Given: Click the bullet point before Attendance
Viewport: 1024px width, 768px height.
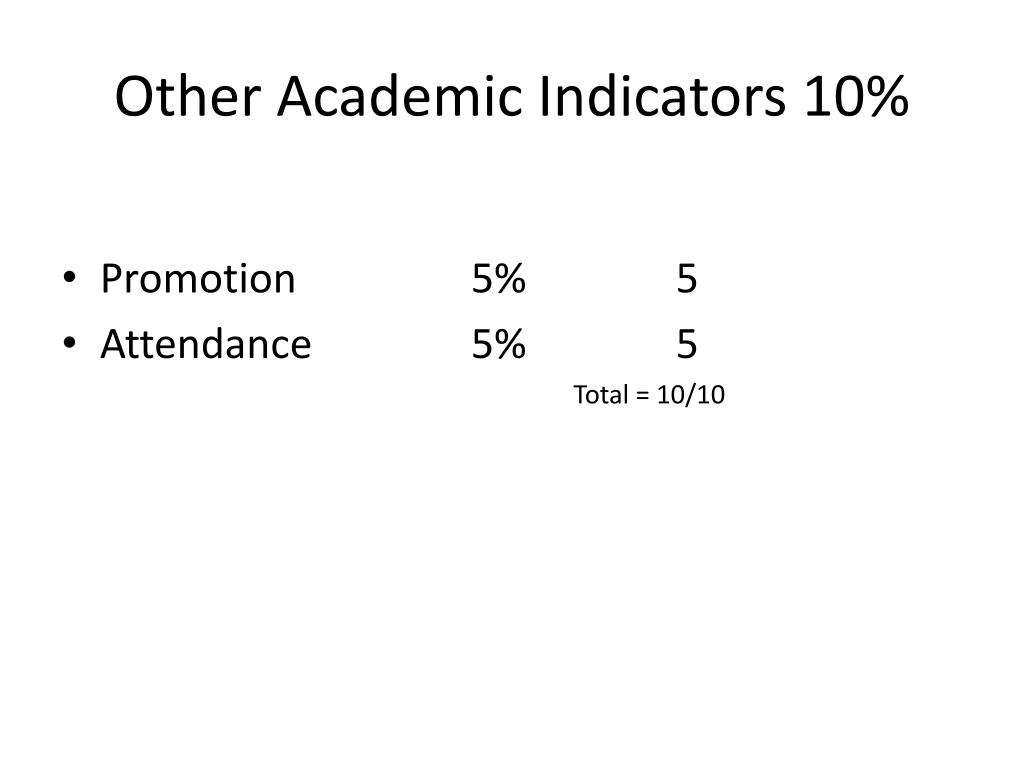Looking at the screenshot, I should tap(69, 343).
